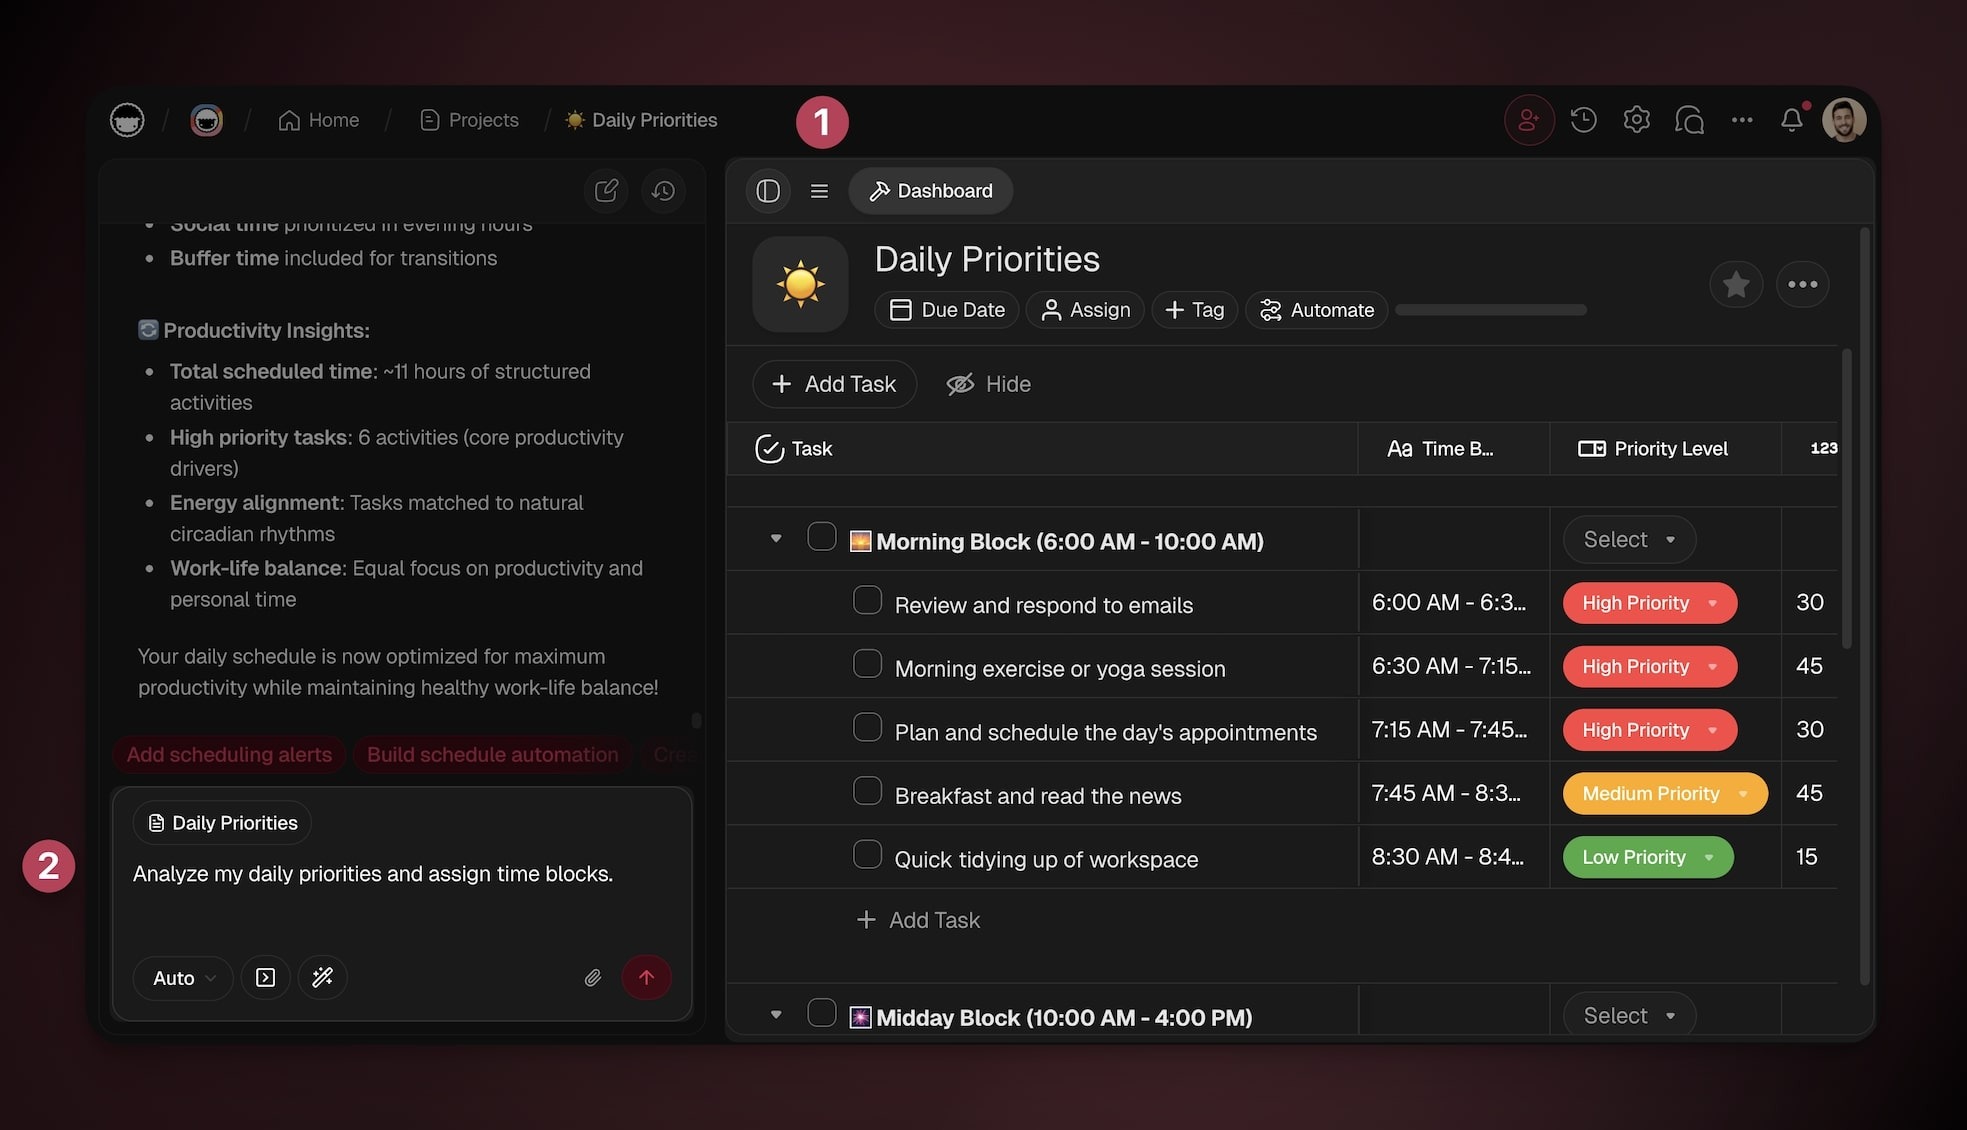
Task: Click the notifications bell icon
Action: [x=1791, y=120]
